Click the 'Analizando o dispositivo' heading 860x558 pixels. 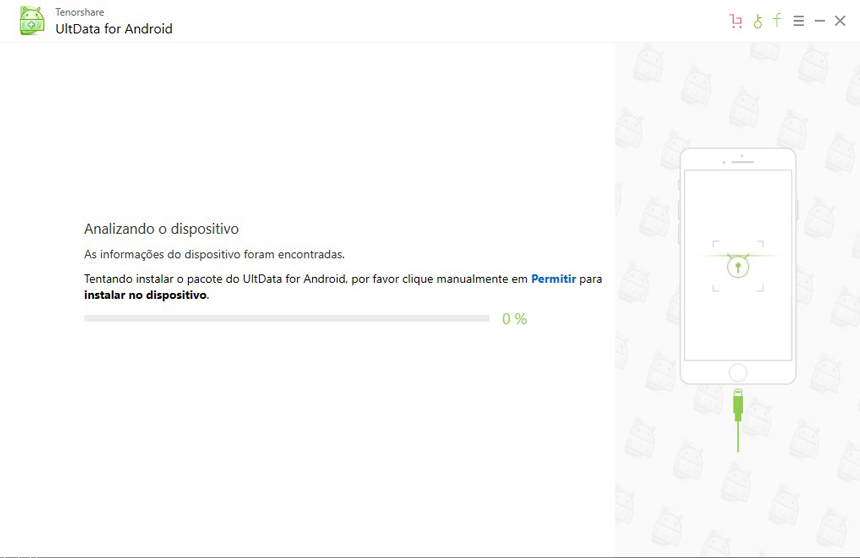click(161, 229)
